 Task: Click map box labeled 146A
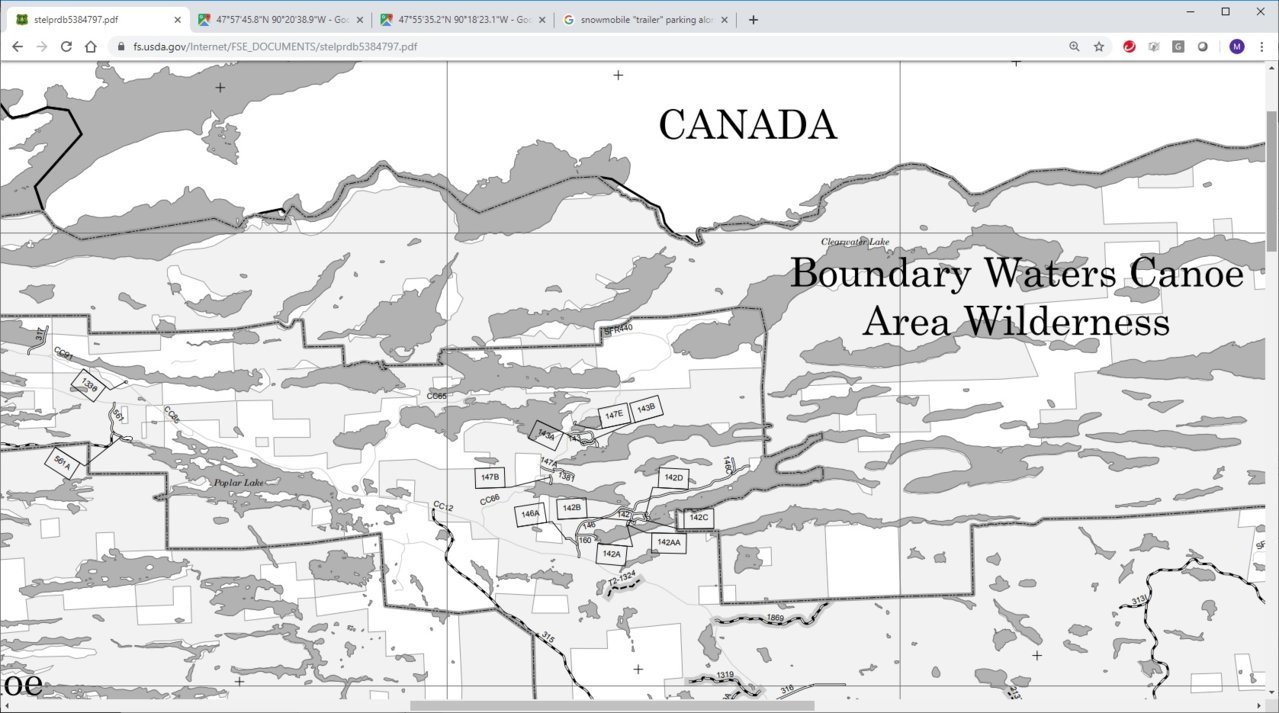click(x=529, y=514)
